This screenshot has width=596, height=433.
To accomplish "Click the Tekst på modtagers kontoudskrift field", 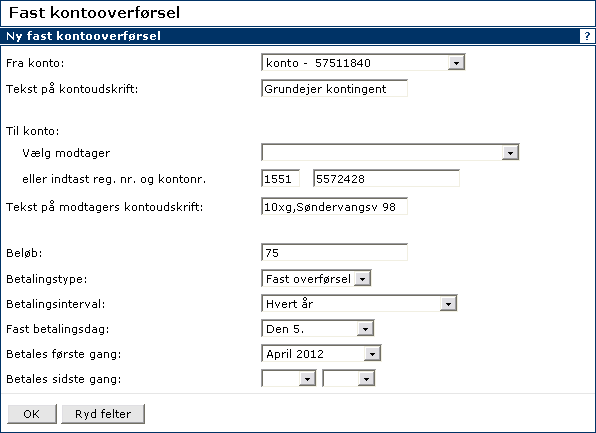I will tap(334, 206).
